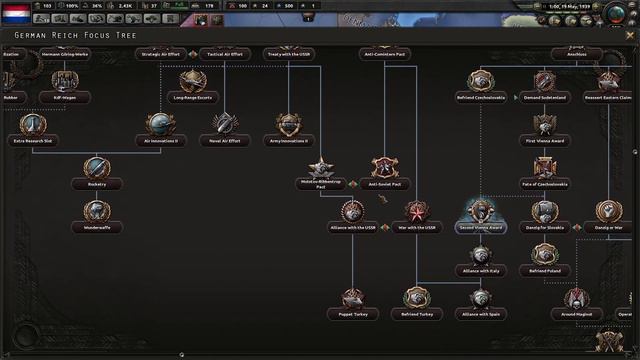Viewport: 640px width, 360px height.
Task: Click the Tactical Air Effort focus label
Action: pos(224,54)
